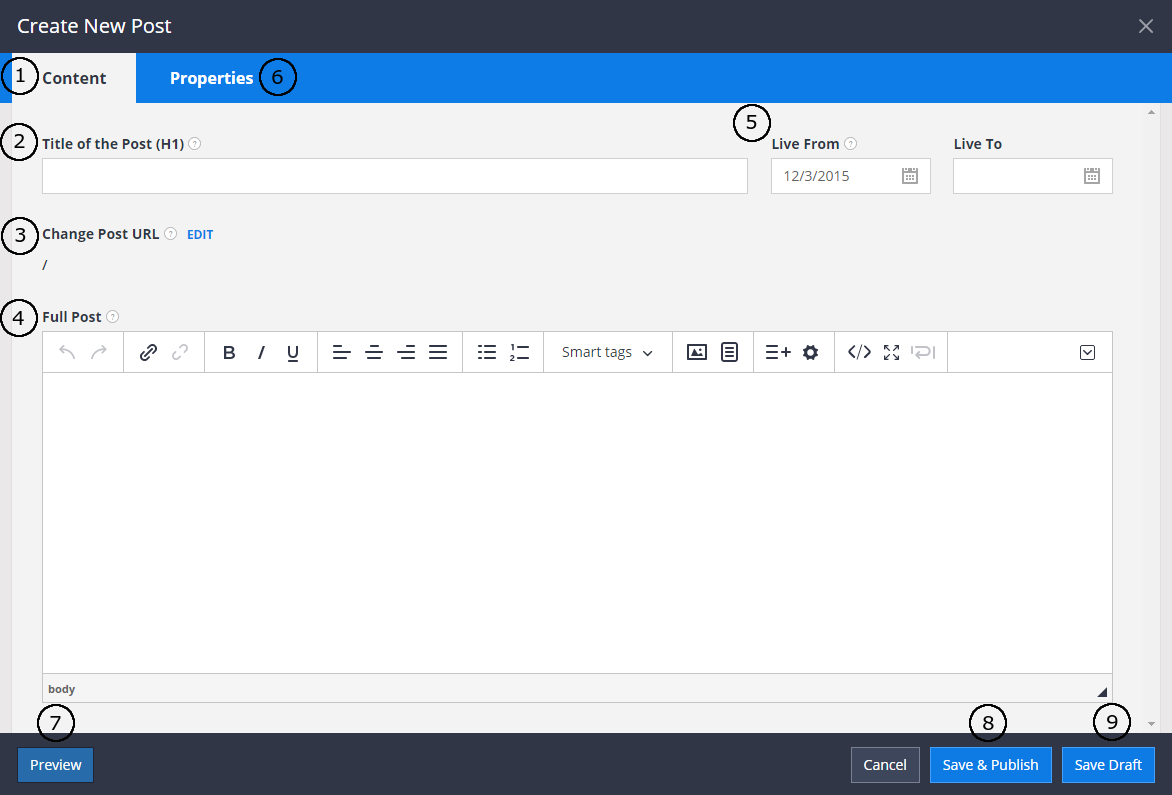The width and height of the screenshot is (1172, 795).
Task: Expand the editor to fullscreen
Action: pos(891,351)
